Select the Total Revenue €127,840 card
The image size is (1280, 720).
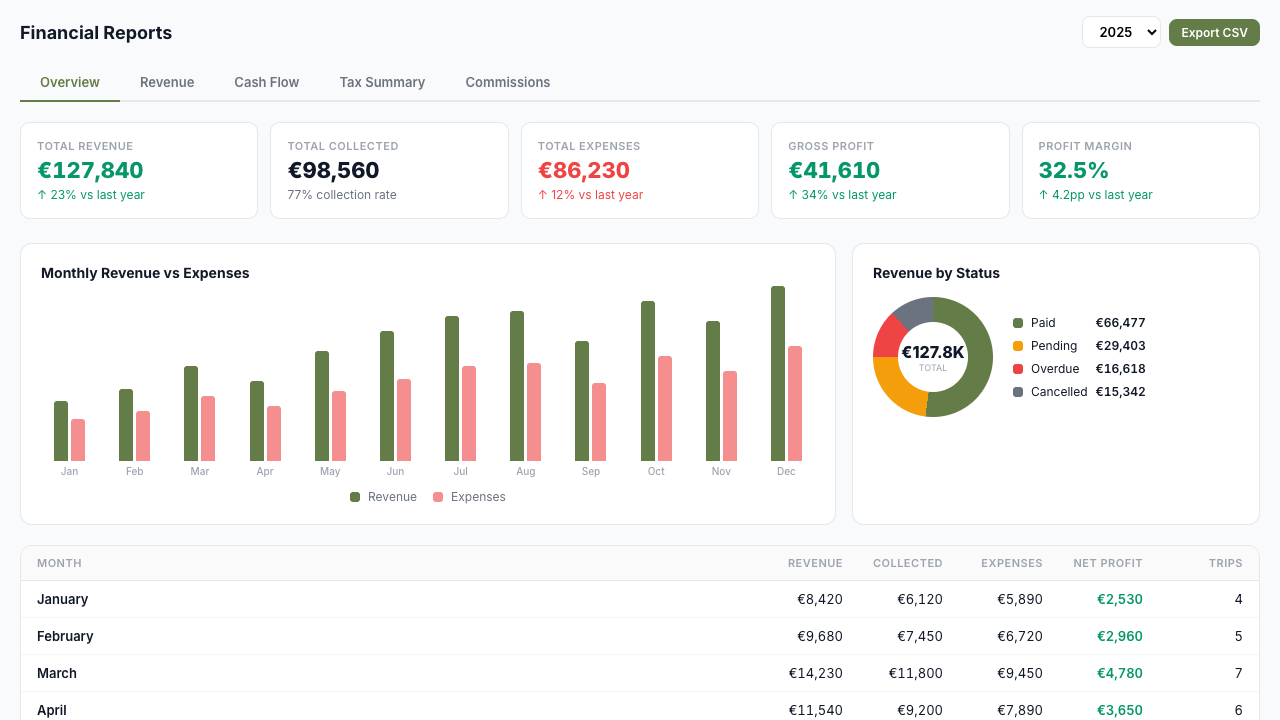[139, 170]
